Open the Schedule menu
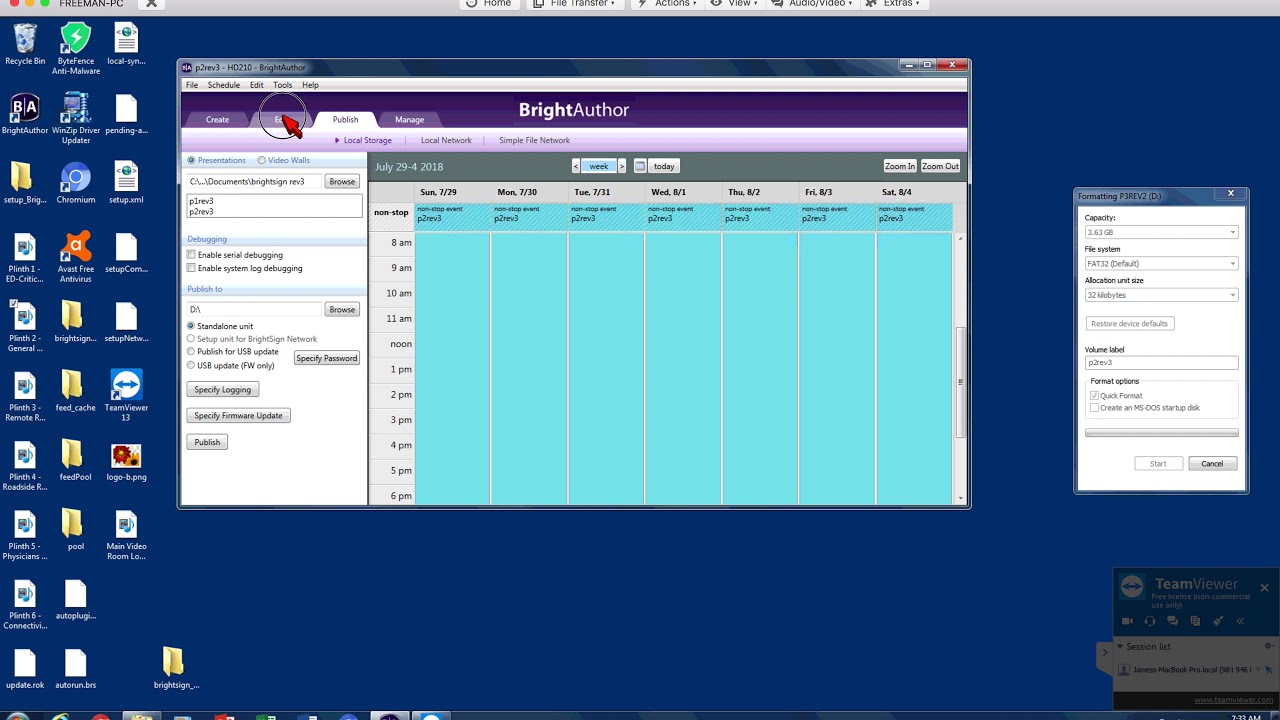Viewport: 1280px width, 720px height. (x=223, y=85)
